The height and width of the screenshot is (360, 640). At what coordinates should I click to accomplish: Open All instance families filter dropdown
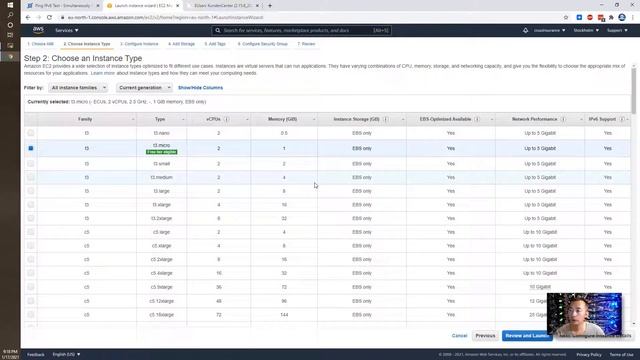[78, 88]
